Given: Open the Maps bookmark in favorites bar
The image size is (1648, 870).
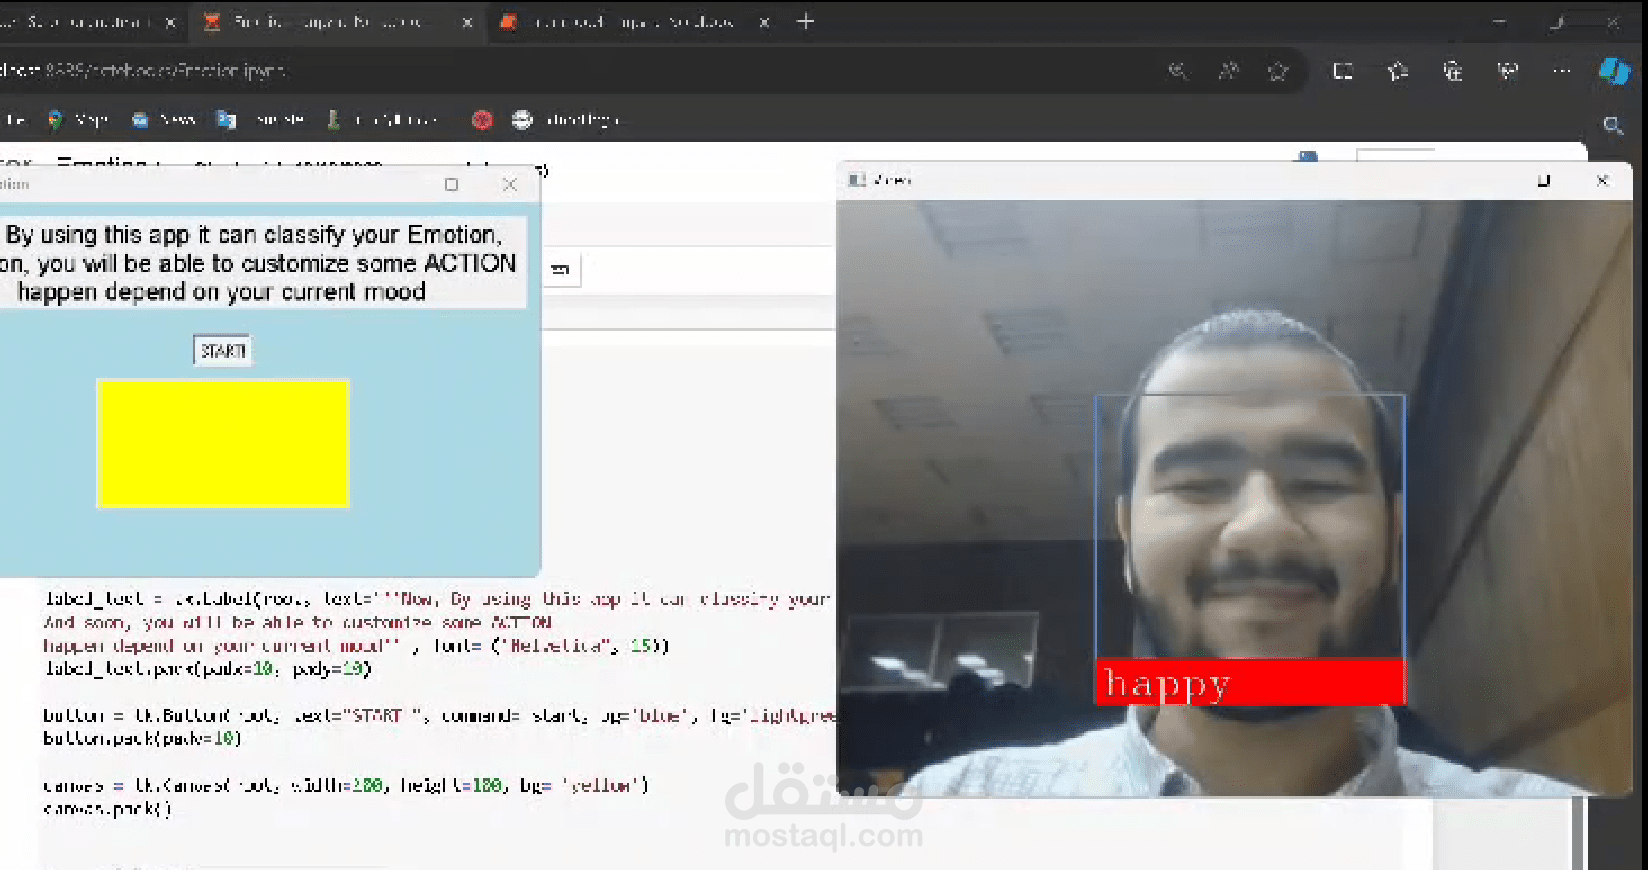Looking at the screenshot, I should [78, 120].
